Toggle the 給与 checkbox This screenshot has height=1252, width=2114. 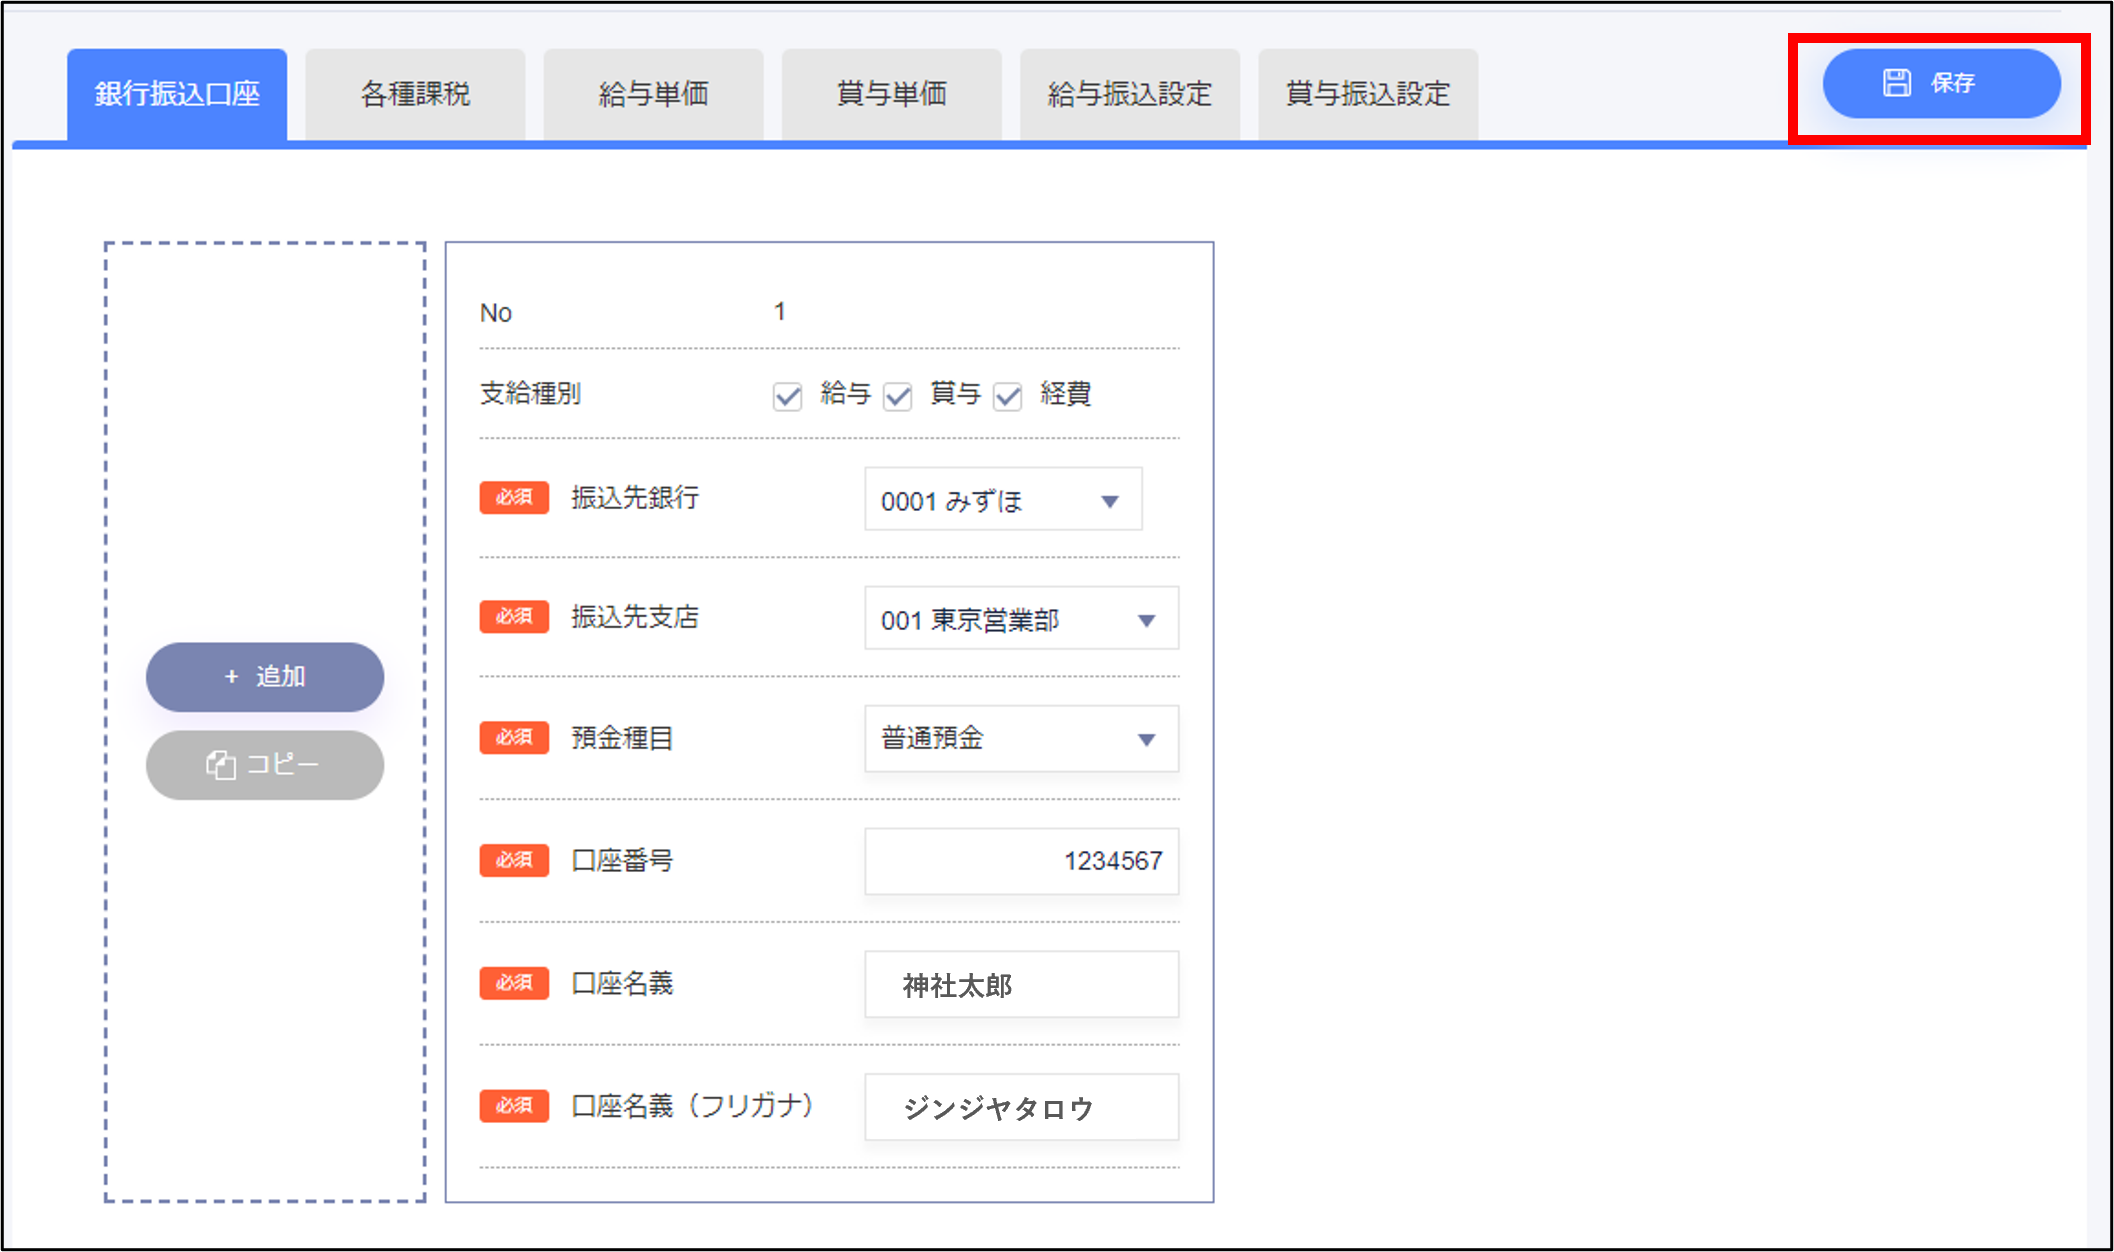click(x=788, y=397)
